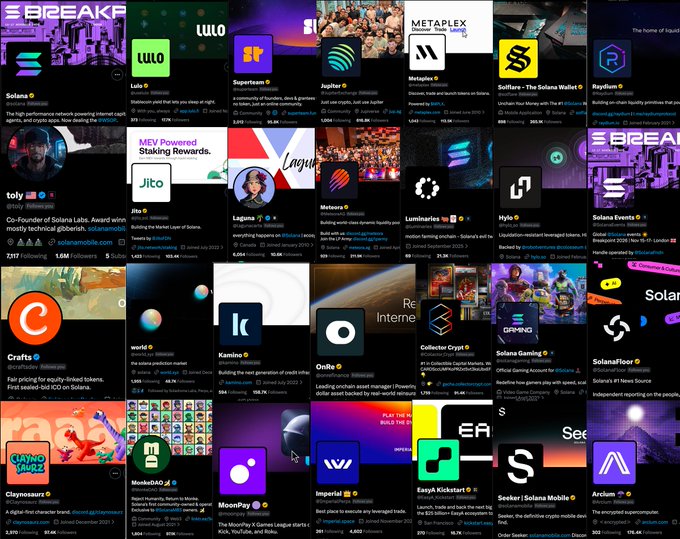This screenshot has width=680, height=539.
Task: Open the orange Crafts avatar
Action: (x=35, y=319)
